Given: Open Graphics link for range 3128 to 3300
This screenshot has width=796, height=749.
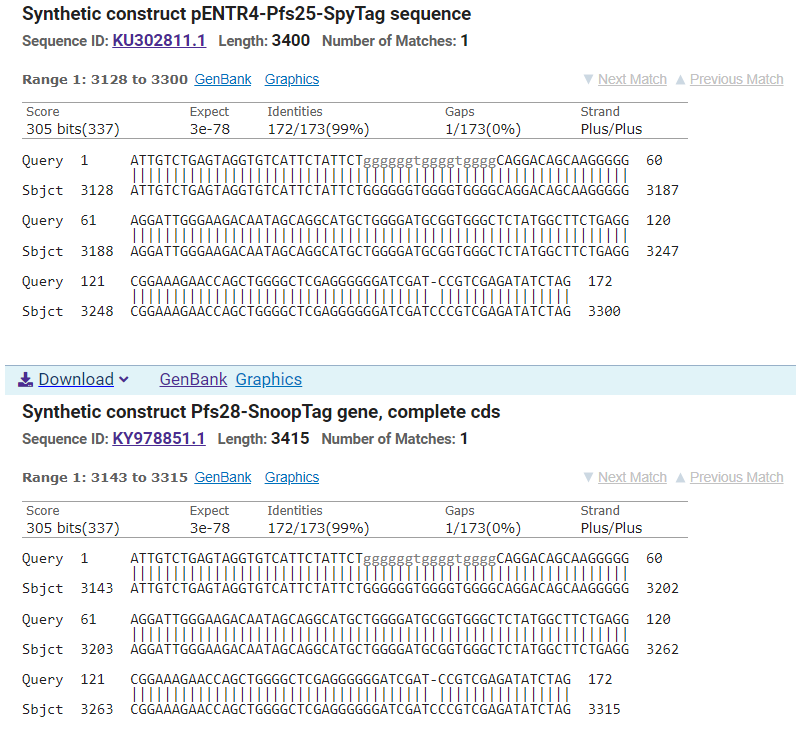Looking at the screenshot, I should click(x=292, y=80).
